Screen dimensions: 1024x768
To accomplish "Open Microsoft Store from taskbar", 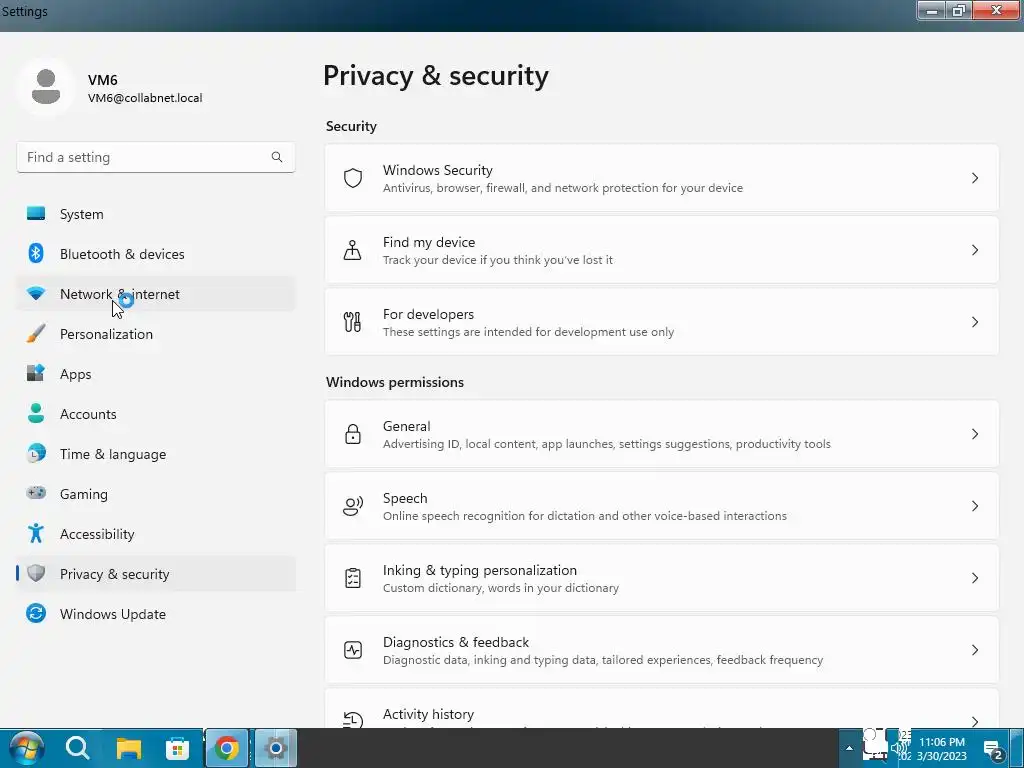I will (x=177, y=748).
